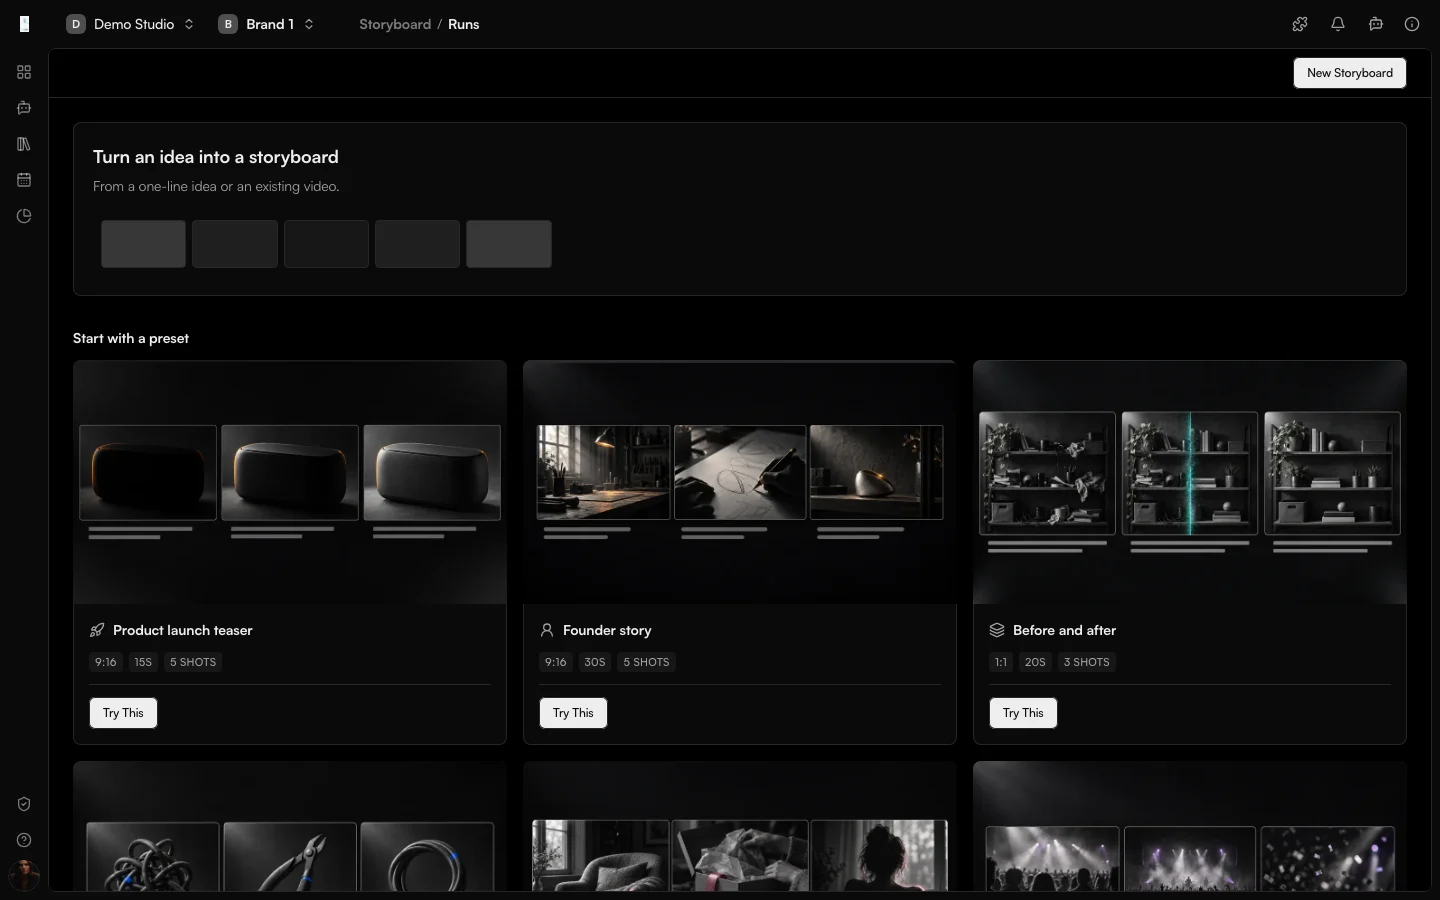Open the user profile avatar
1440x900 pixels.
pyautogui.click(x=24, y=876)
